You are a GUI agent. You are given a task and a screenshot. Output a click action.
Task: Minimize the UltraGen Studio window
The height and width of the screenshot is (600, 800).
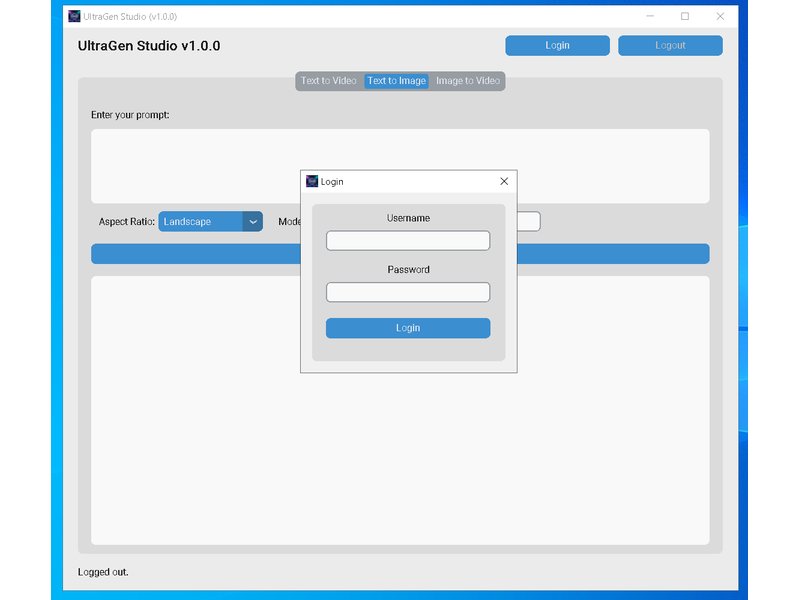[651, 16]
